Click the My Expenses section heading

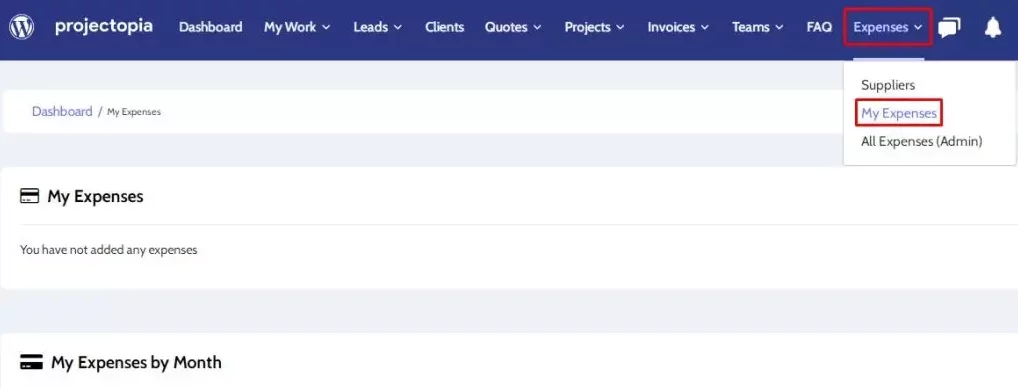95,197
